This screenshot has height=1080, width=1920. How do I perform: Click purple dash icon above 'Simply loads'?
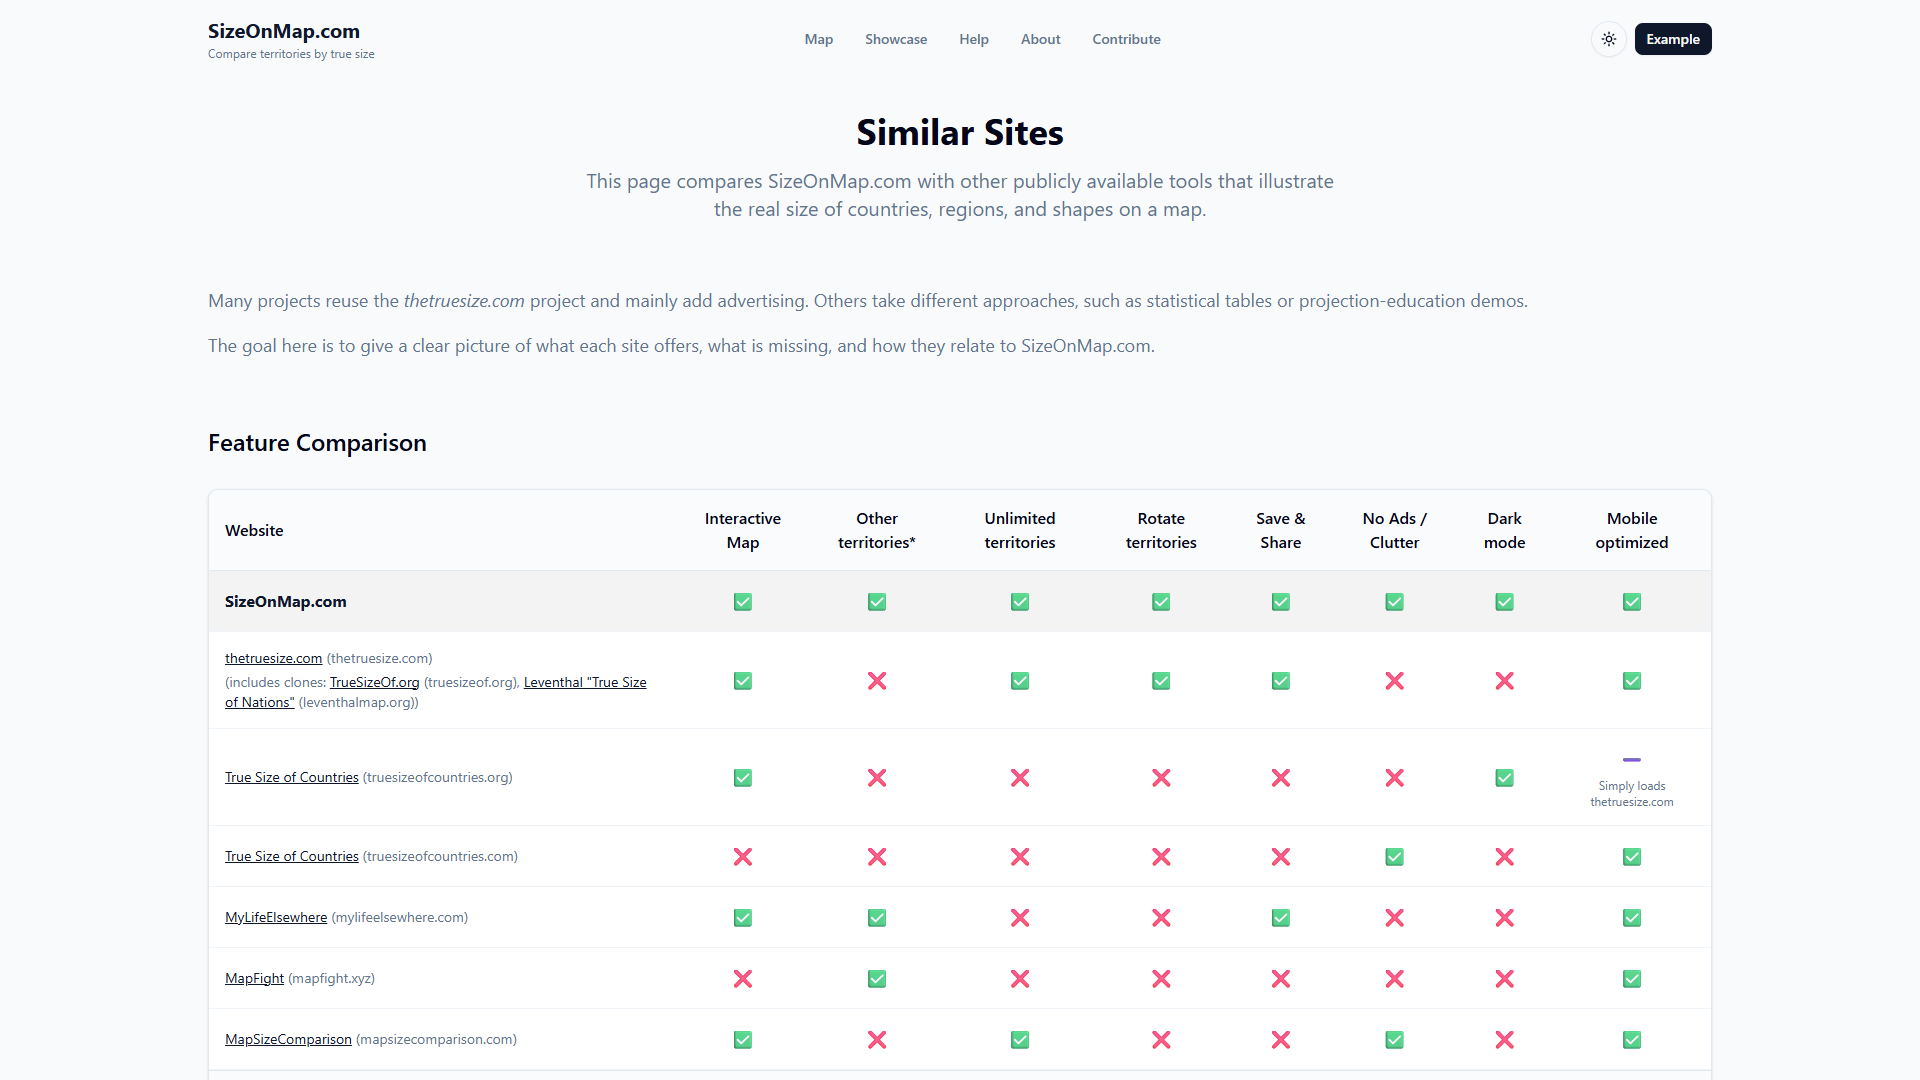(x=1631, y=760)
